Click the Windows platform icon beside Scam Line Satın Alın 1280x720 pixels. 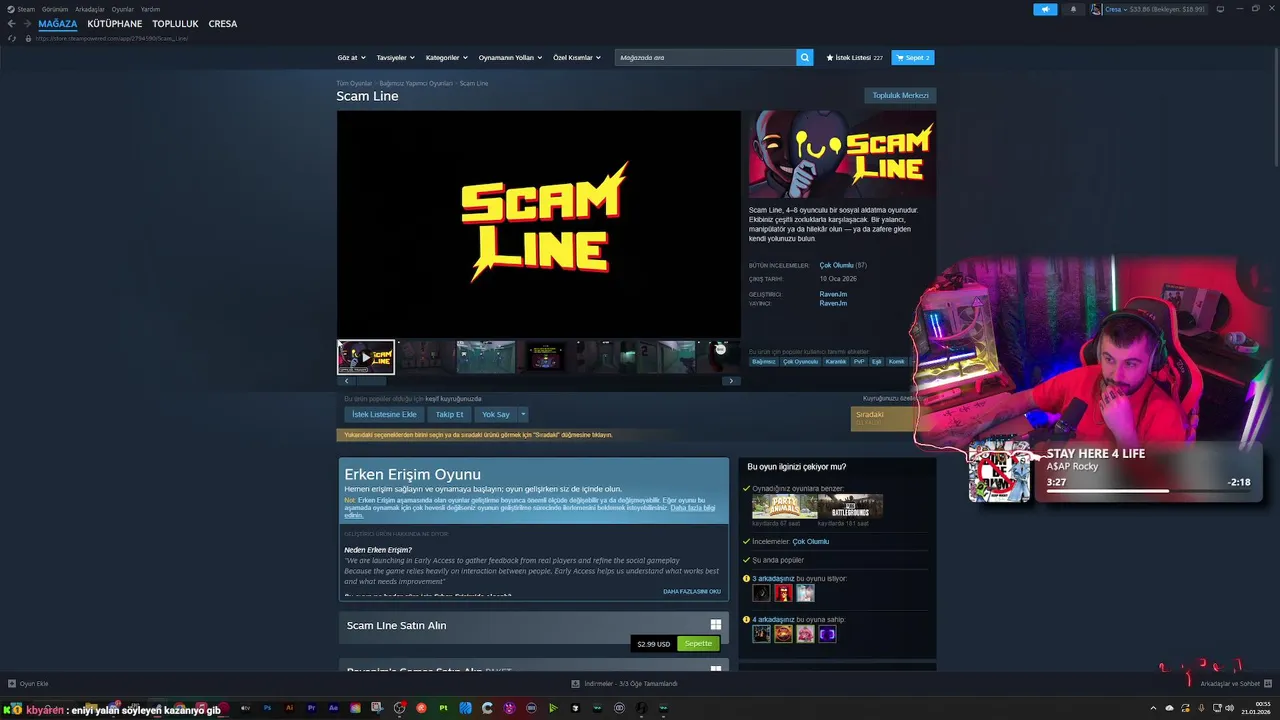coord(715,625)
